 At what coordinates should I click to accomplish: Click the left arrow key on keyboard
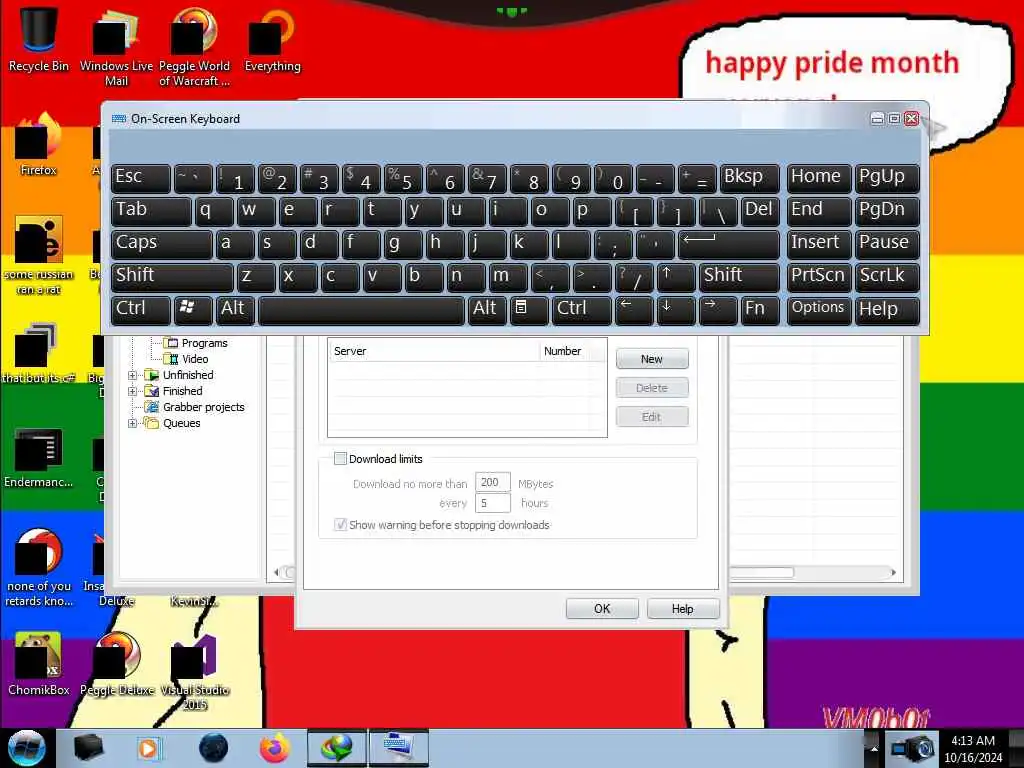click(x=633, y=310)
